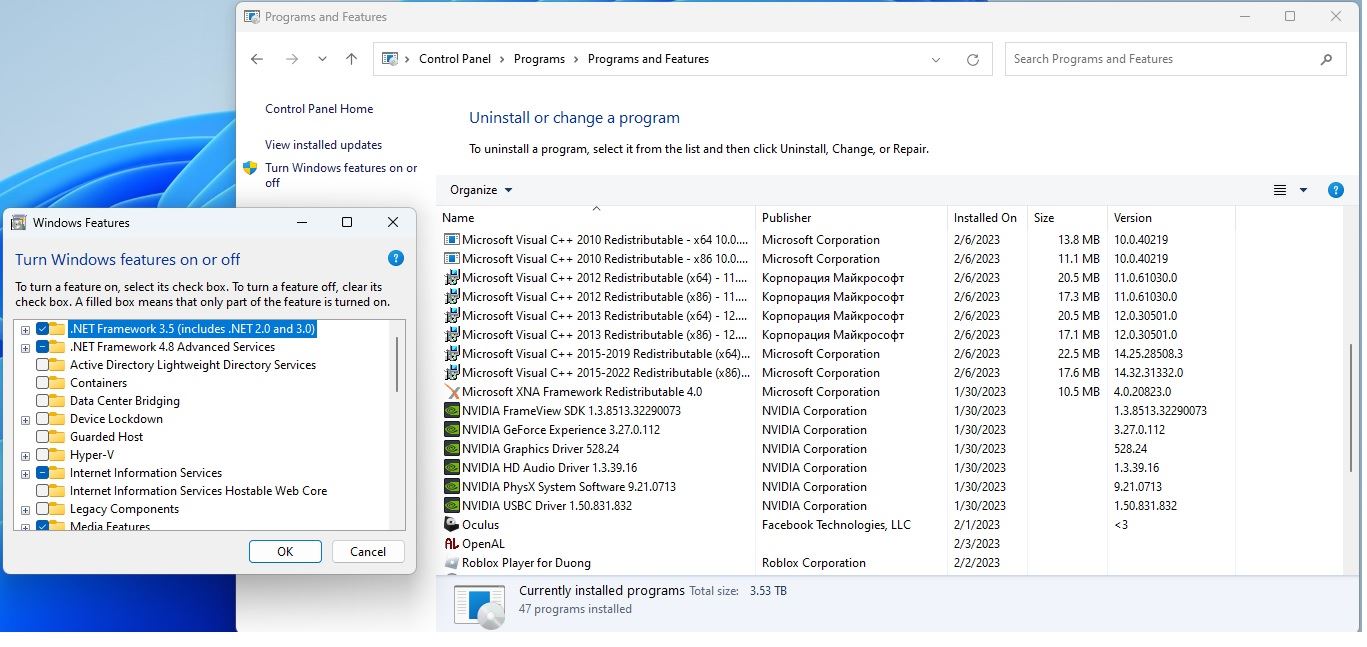
Task: Click the Microsoft XNA Framework icon
Action: coord(452,392)
